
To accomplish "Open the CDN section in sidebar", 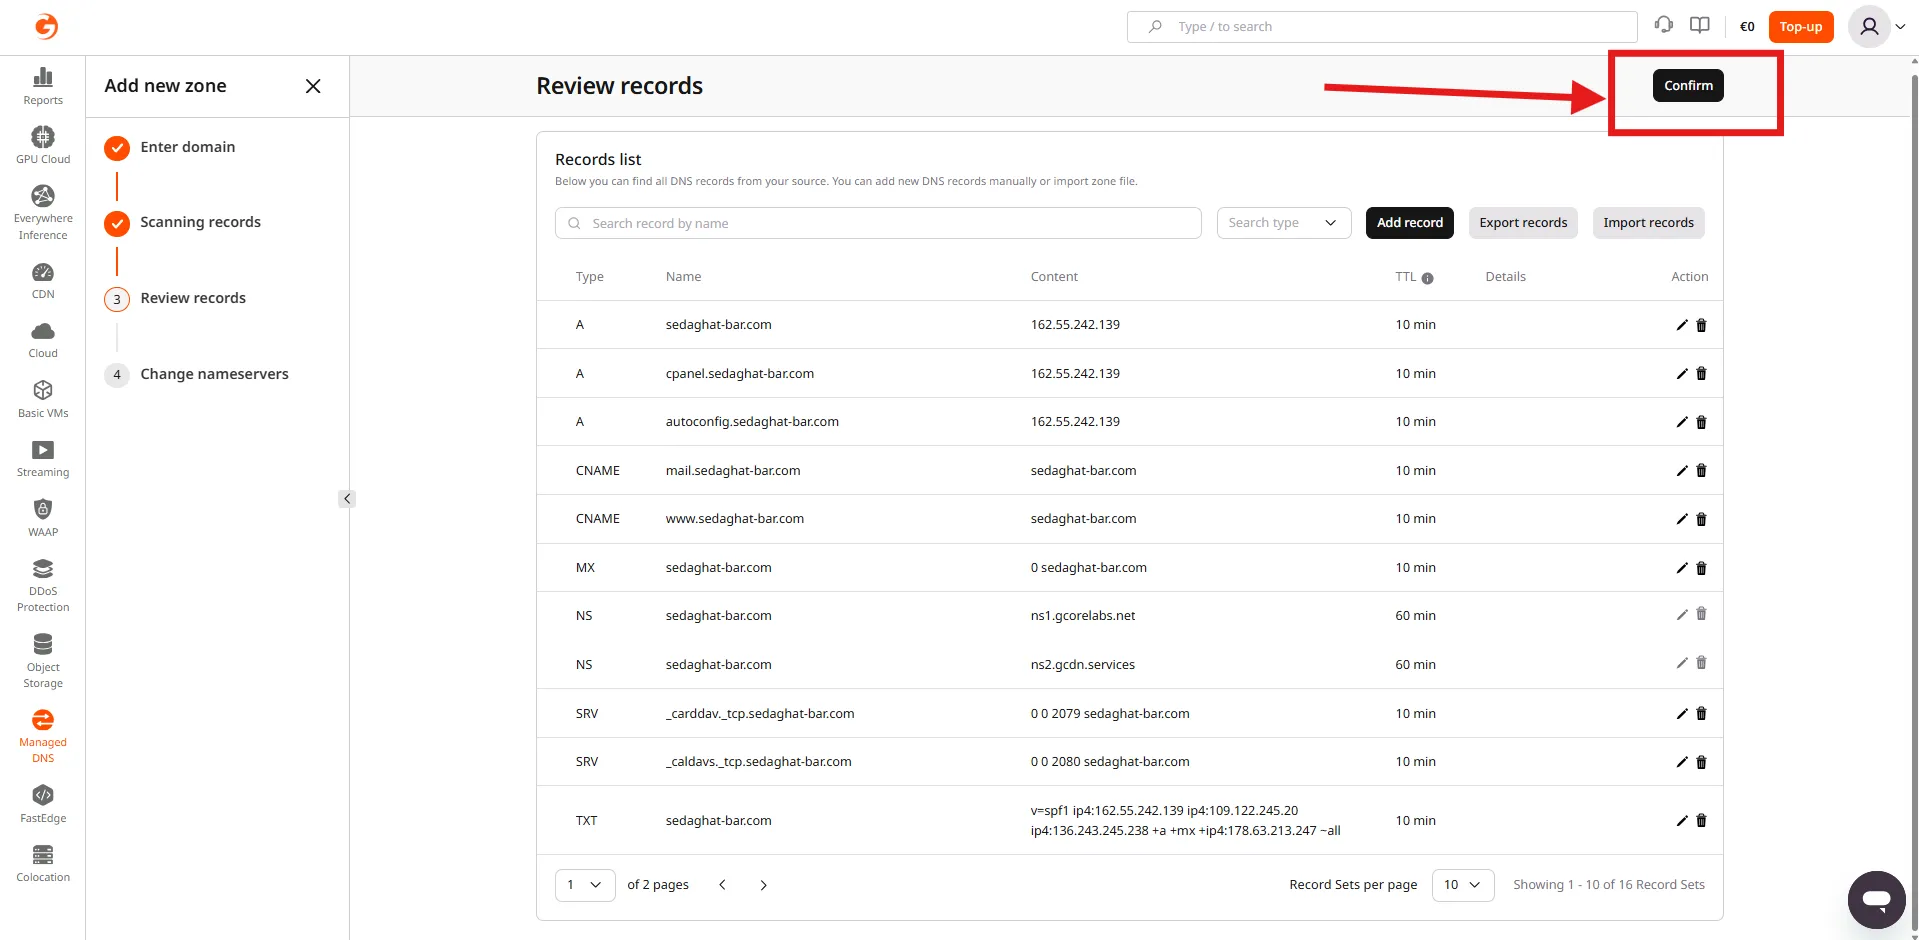I will pos(42,280).
